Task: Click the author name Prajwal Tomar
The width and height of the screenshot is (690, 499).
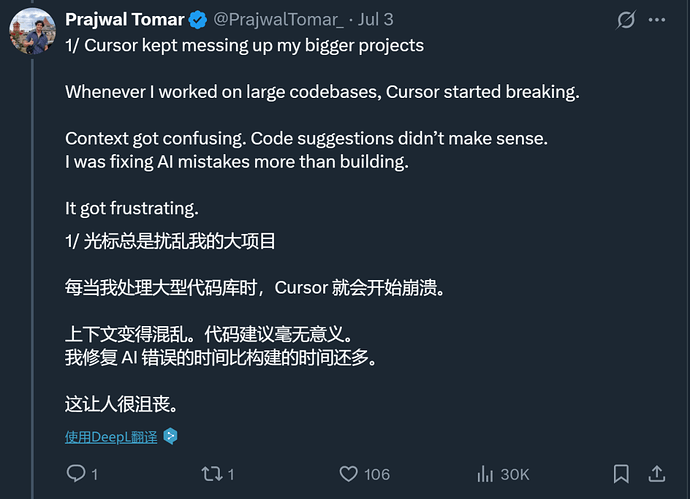Action: 124,20
